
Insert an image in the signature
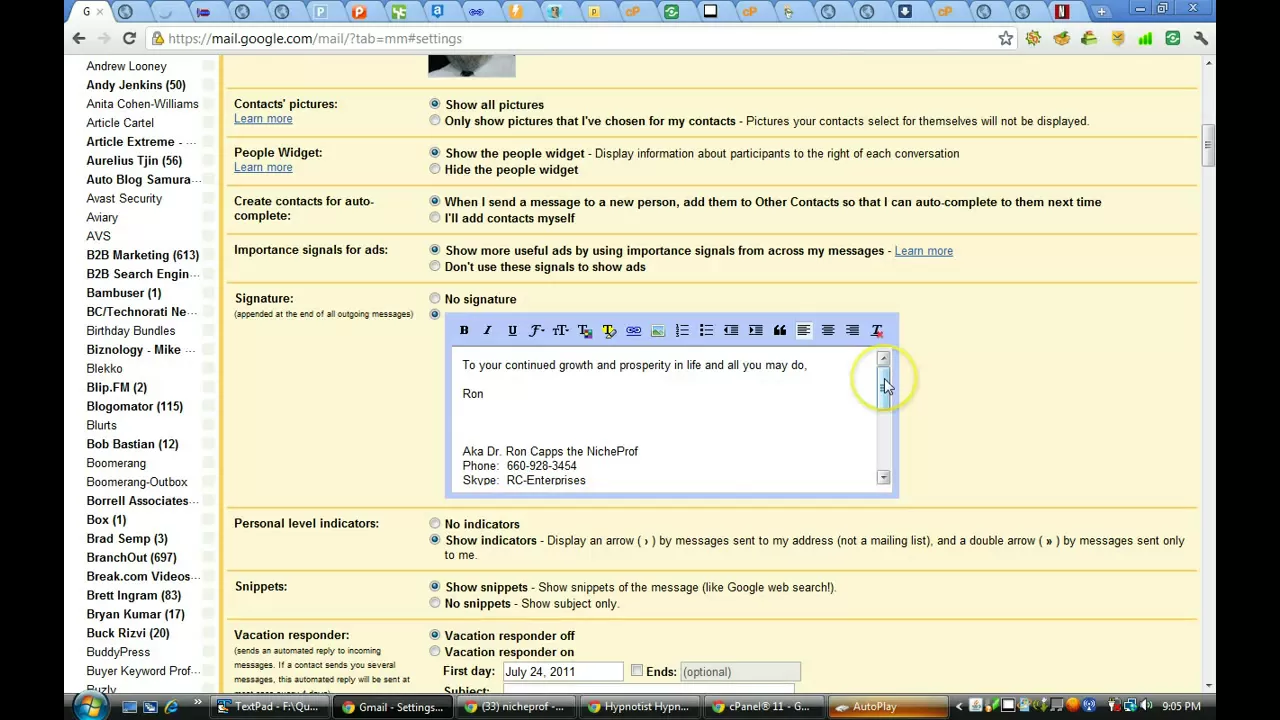pyautogui.click(x=657, y=330)
